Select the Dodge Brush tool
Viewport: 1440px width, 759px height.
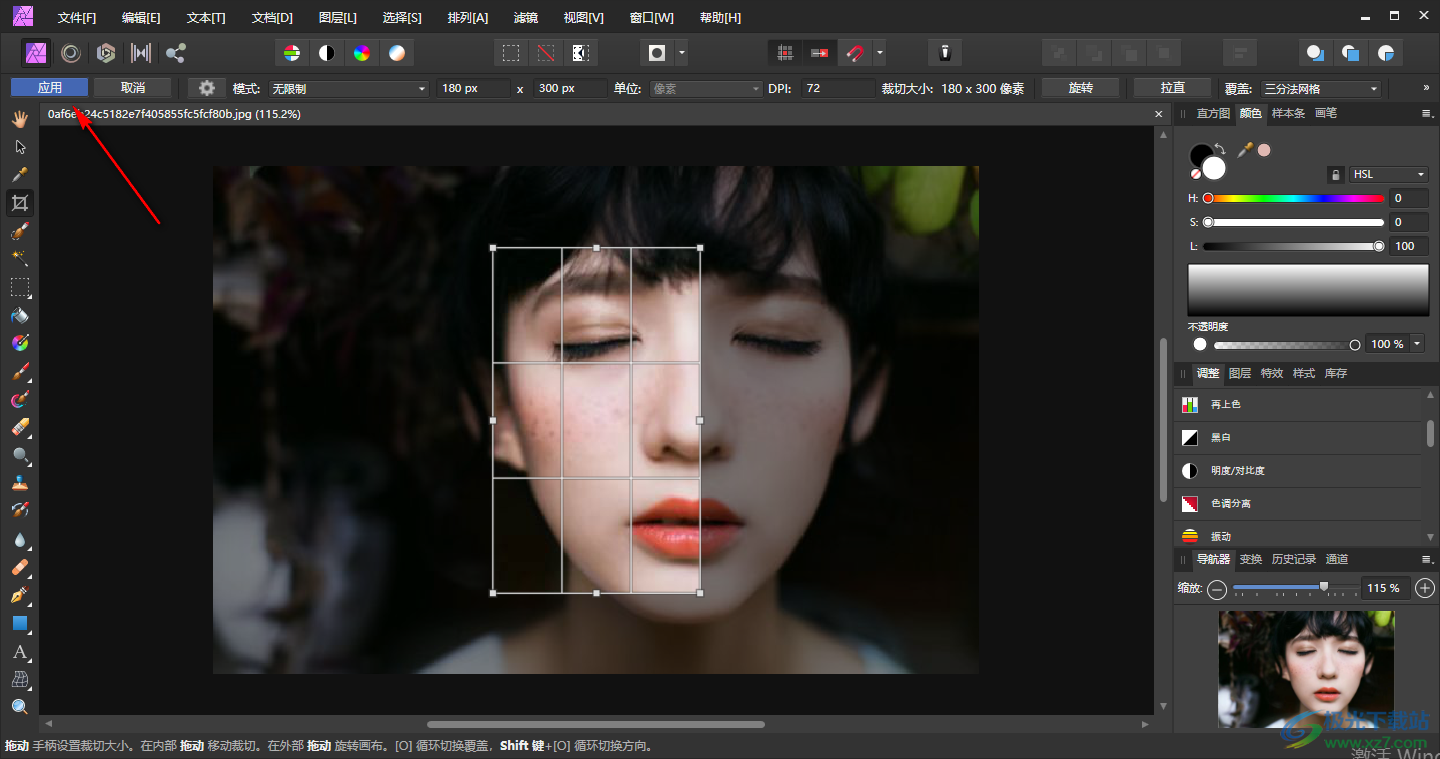tap(19, 455)
